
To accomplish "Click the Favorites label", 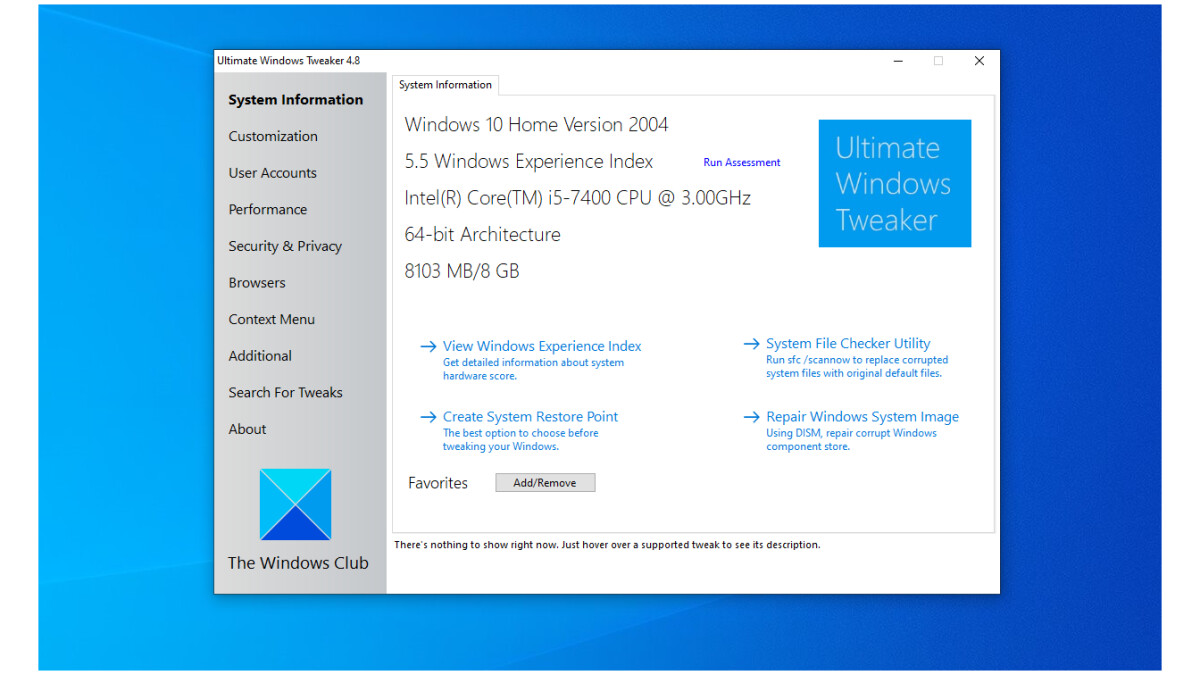I will [x=438, y=483].
